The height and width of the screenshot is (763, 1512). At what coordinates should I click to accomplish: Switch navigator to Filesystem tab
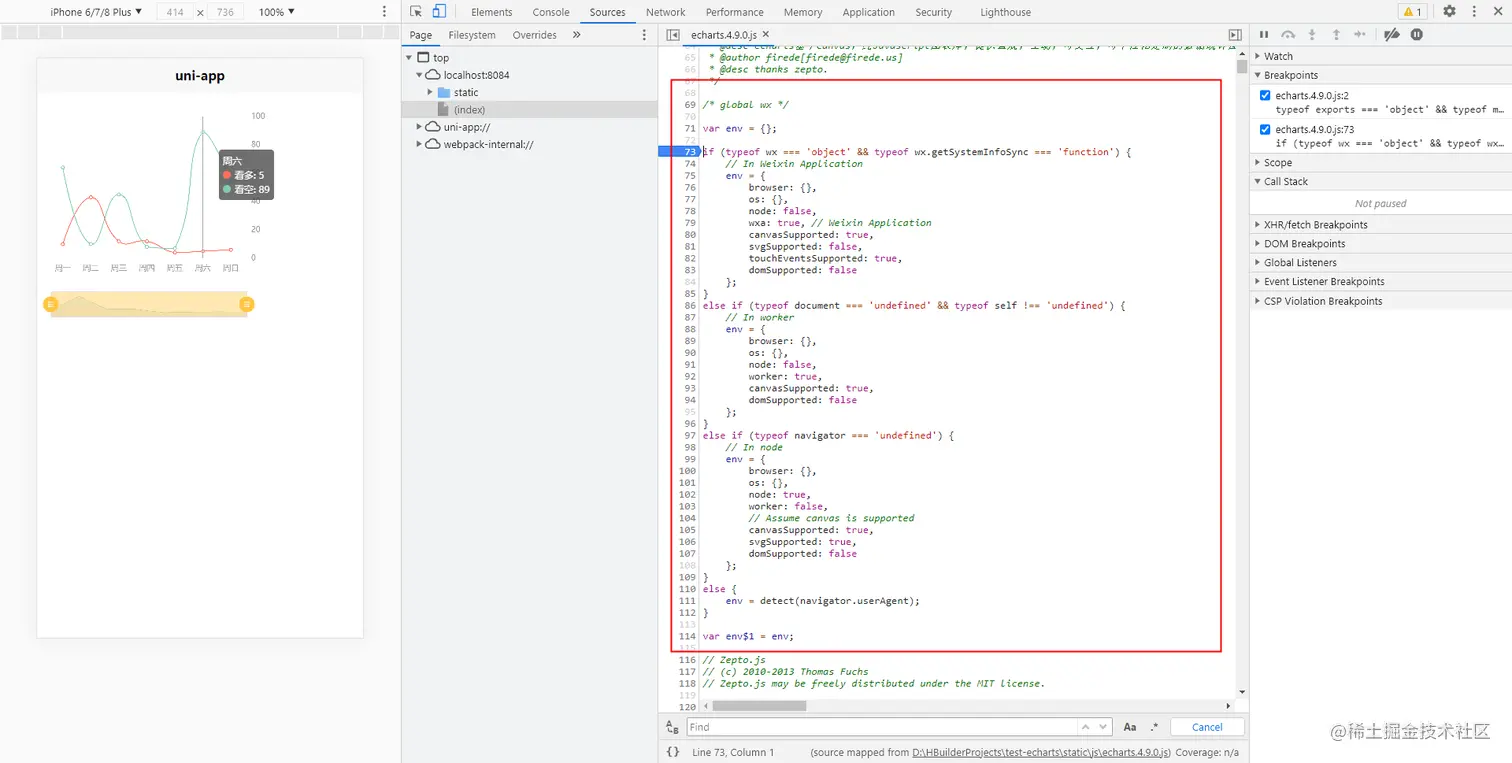point(472,35)
